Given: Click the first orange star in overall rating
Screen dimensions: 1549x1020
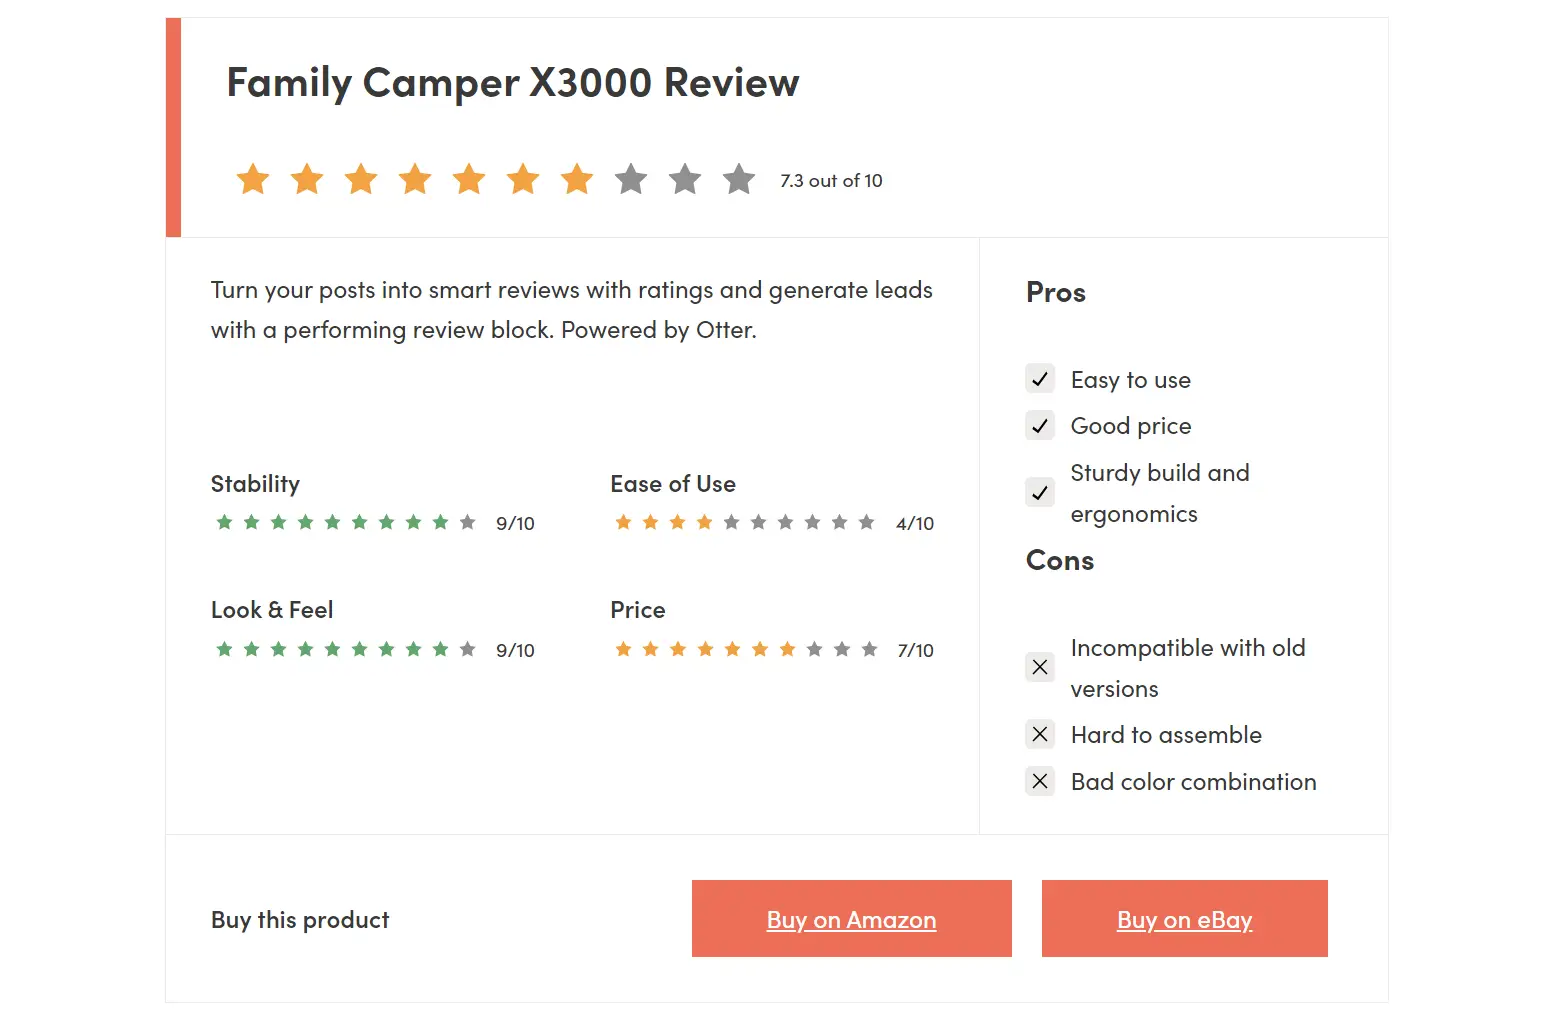Looking at the screenshot, I should [x=253, y=179].
